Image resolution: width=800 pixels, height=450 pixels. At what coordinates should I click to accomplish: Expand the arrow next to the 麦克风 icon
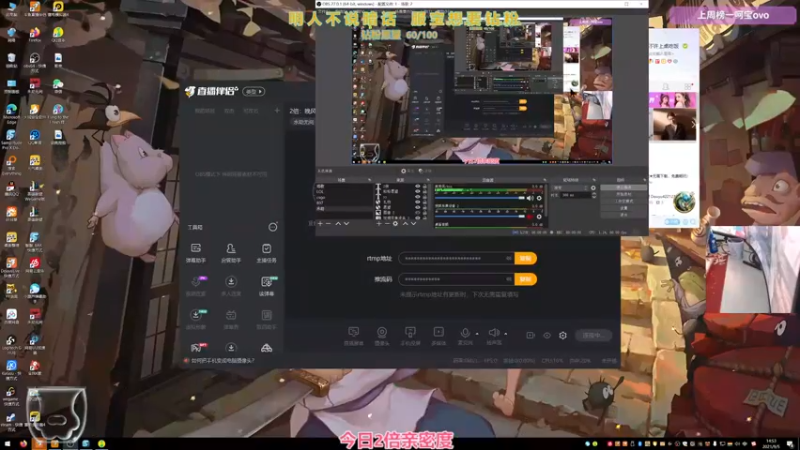(477, 334)
